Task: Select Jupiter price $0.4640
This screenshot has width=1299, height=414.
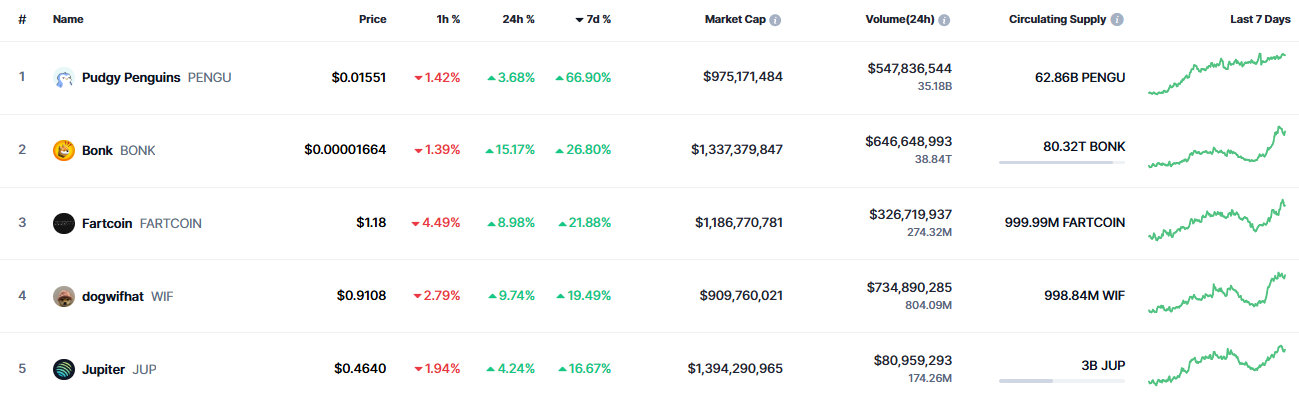Action: 360,369
